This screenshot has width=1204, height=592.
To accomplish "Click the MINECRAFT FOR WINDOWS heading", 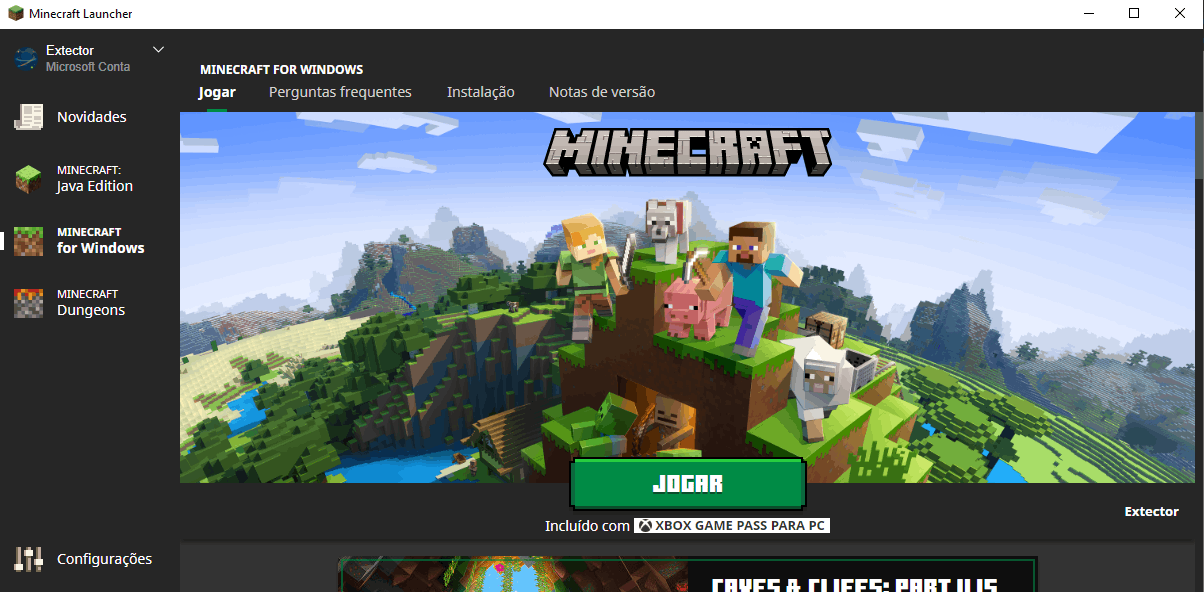I will 282,70.
